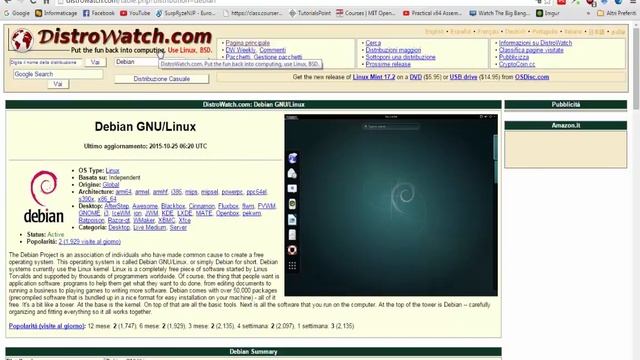
Task: Open the CryptoCoin.cc link
Action: coord(517,64)
